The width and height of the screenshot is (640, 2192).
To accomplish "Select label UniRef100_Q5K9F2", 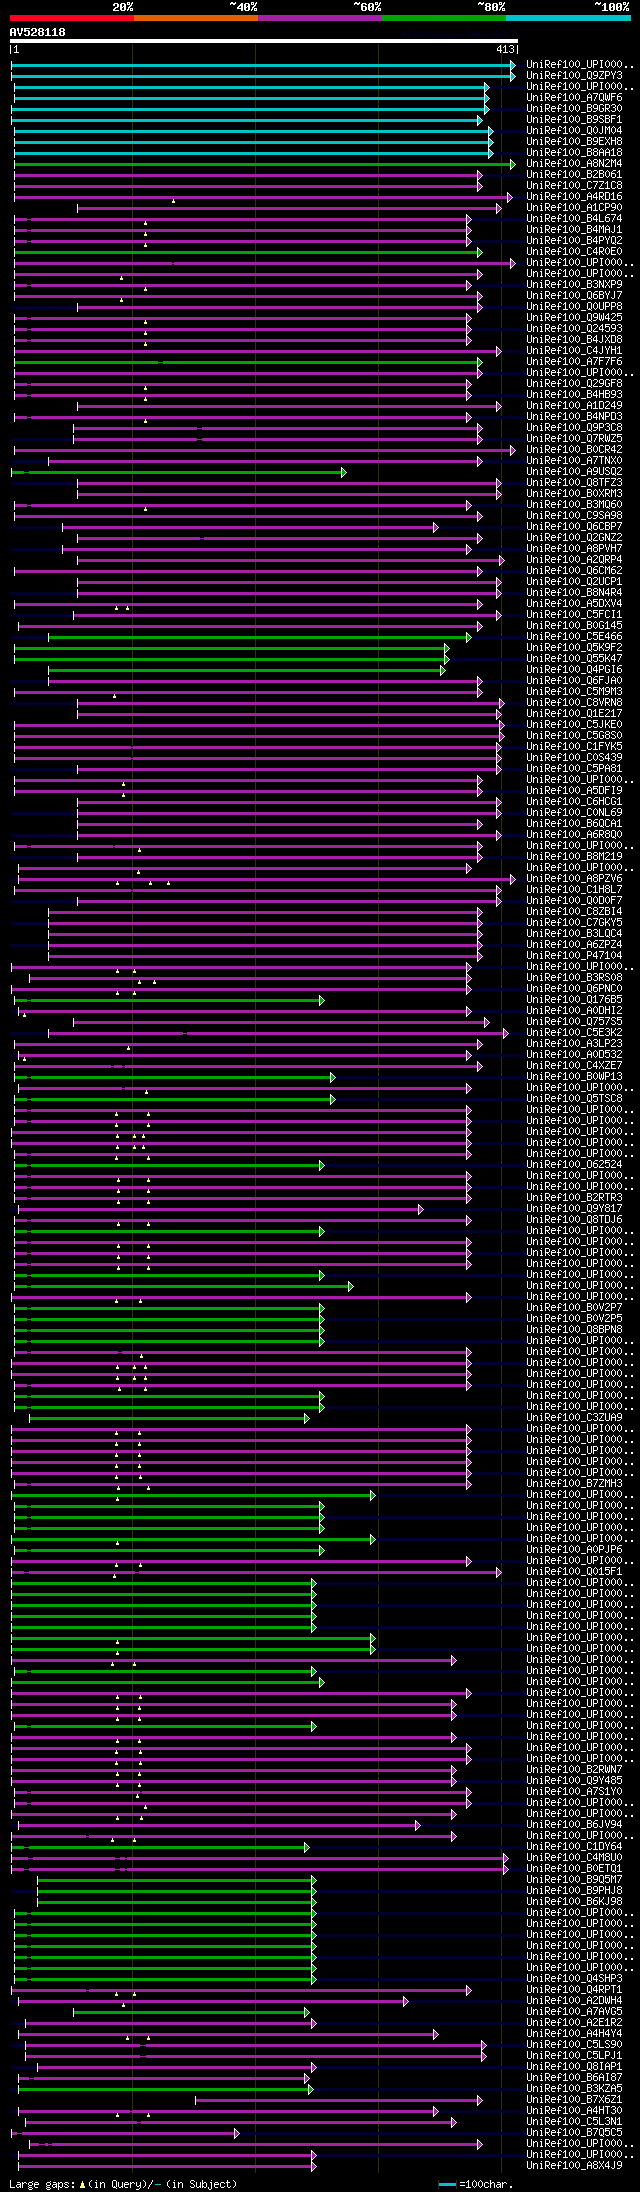I will pos(574,647).
